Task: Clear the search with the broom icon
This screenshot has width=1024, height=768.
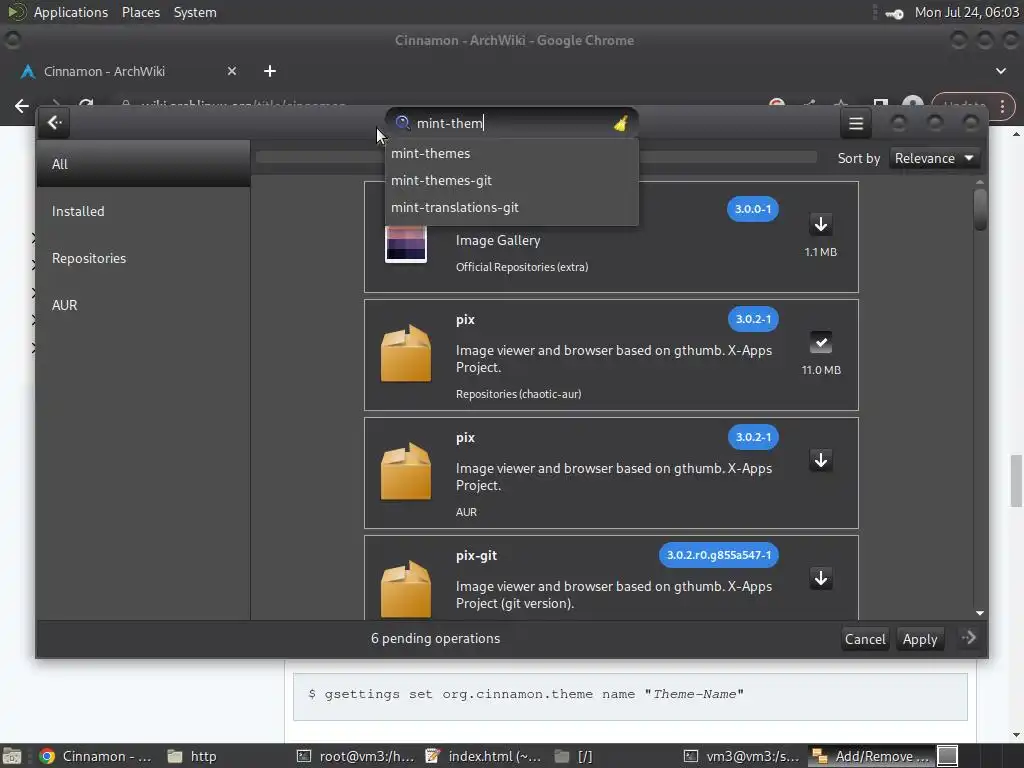Action: click(620, 123)
